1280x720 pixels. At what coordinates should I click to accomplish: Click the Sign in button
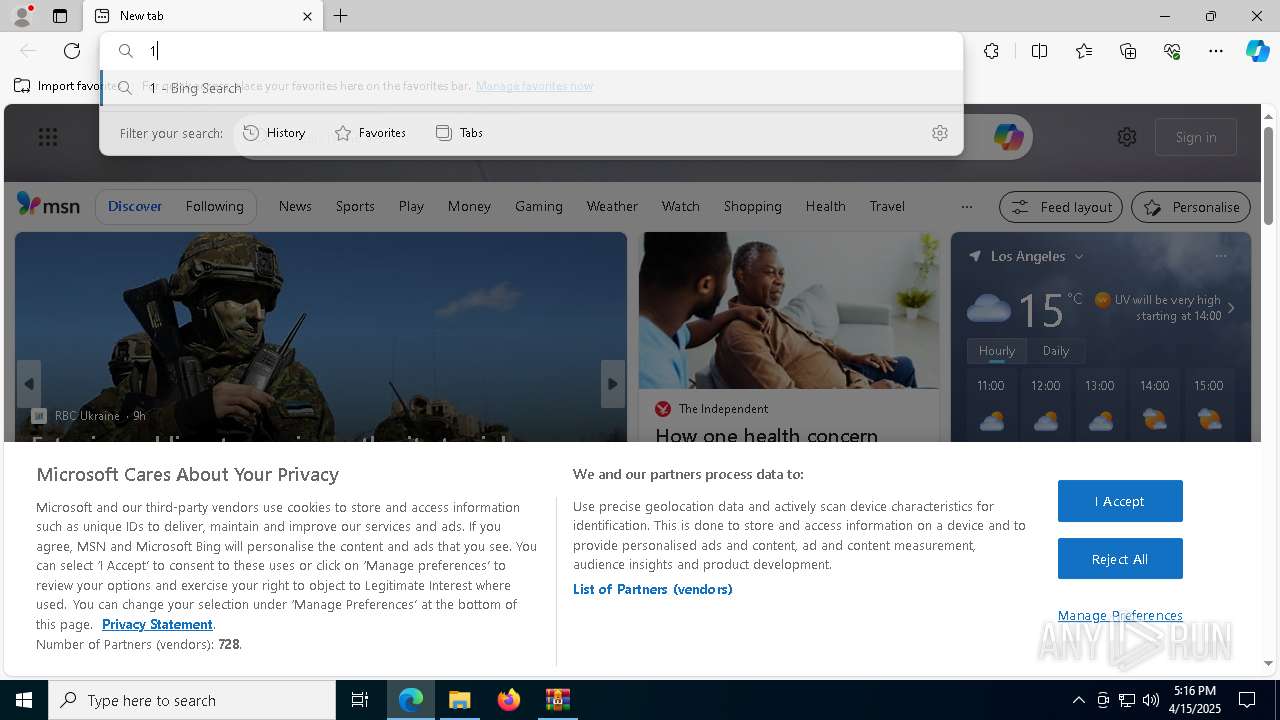tap(1196, 137)
